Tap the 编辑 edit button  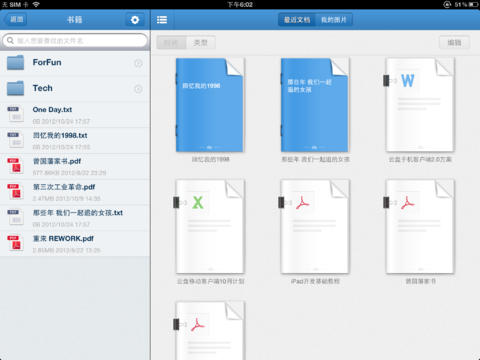click(x=454, y=43)
